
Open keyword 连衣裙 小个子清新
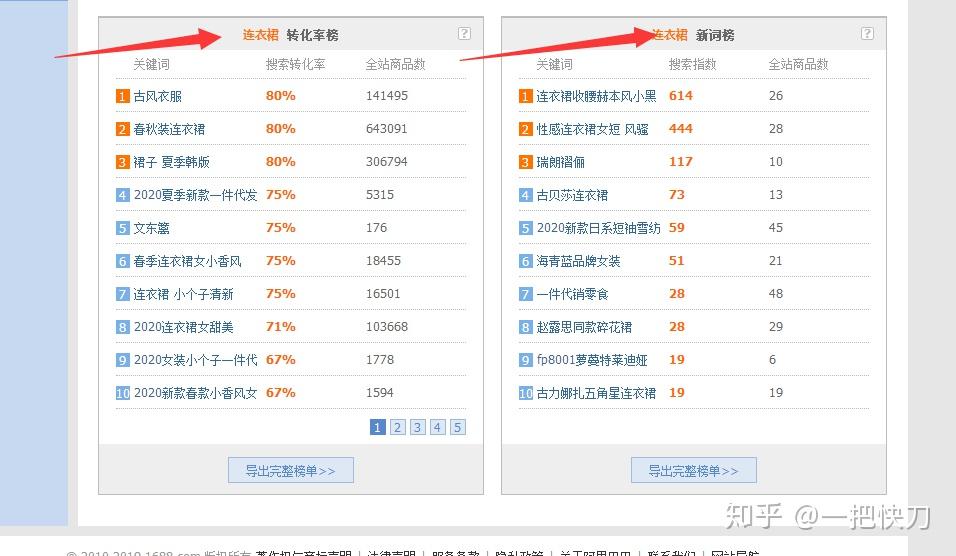[x=184, y=294]
